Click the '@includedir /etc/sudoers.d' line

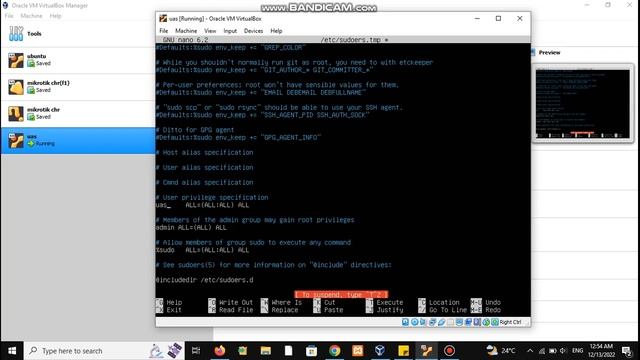[204, 280]
